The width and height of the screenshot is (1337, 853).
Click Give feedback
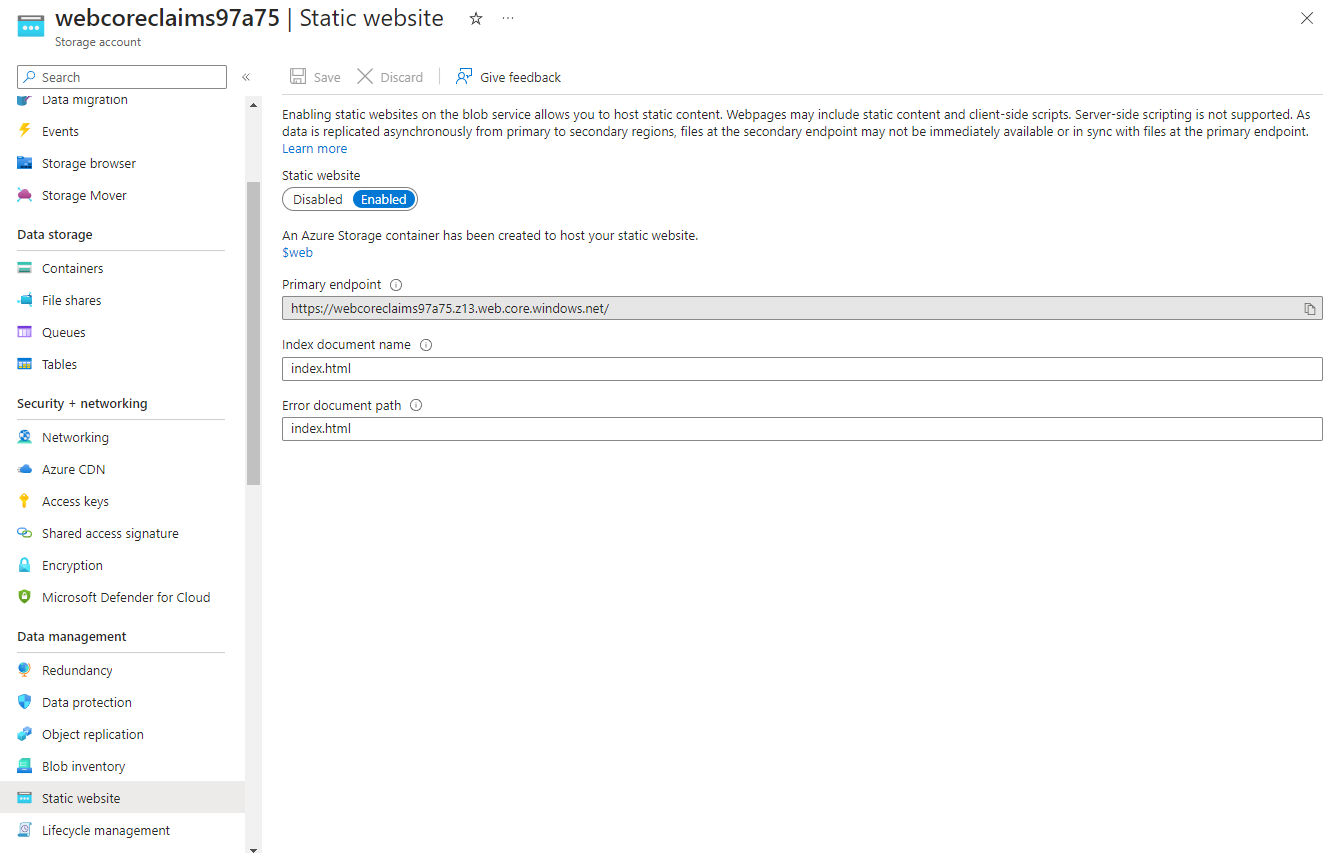508,77
